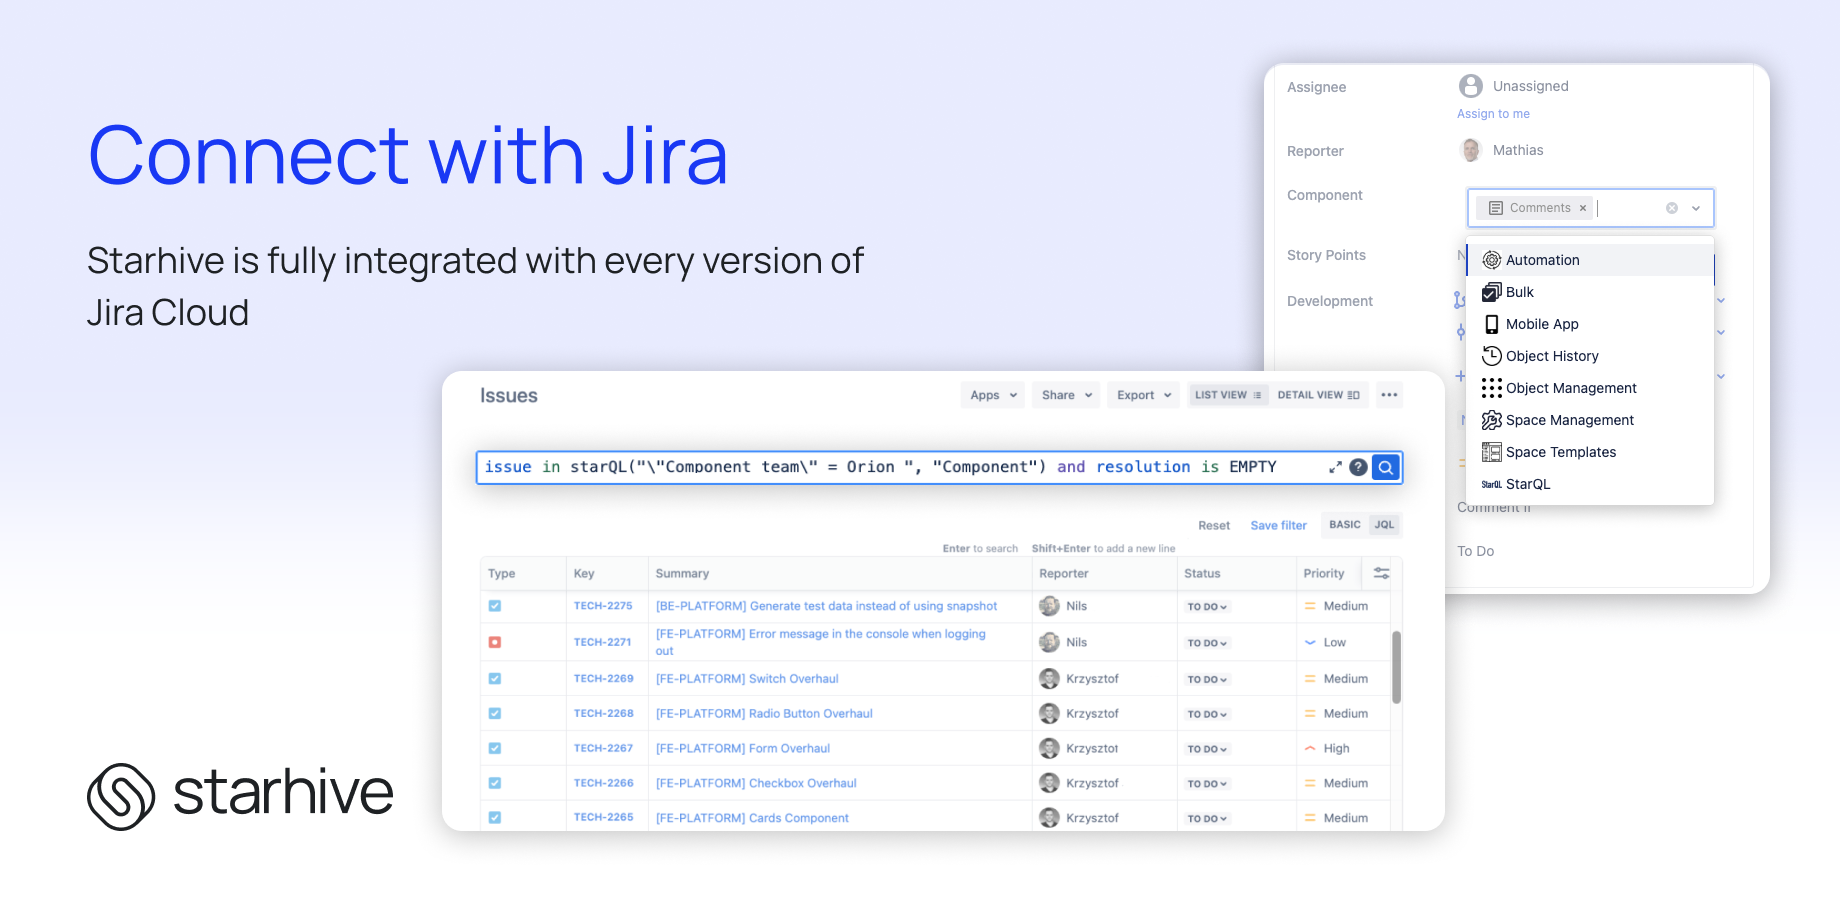Click the Automation gear icon in dropdown
This screenshot has width=1840, height=900.
[1492, 260]
